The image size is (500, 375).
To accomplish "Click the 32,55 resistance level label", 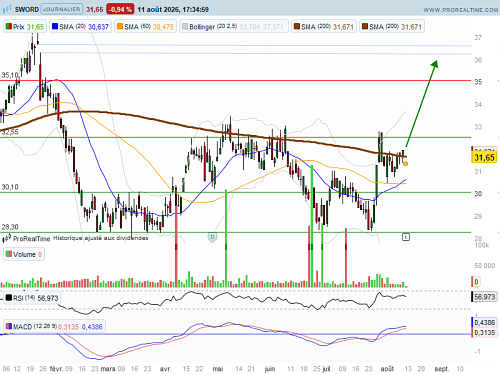I will [10, 132].
